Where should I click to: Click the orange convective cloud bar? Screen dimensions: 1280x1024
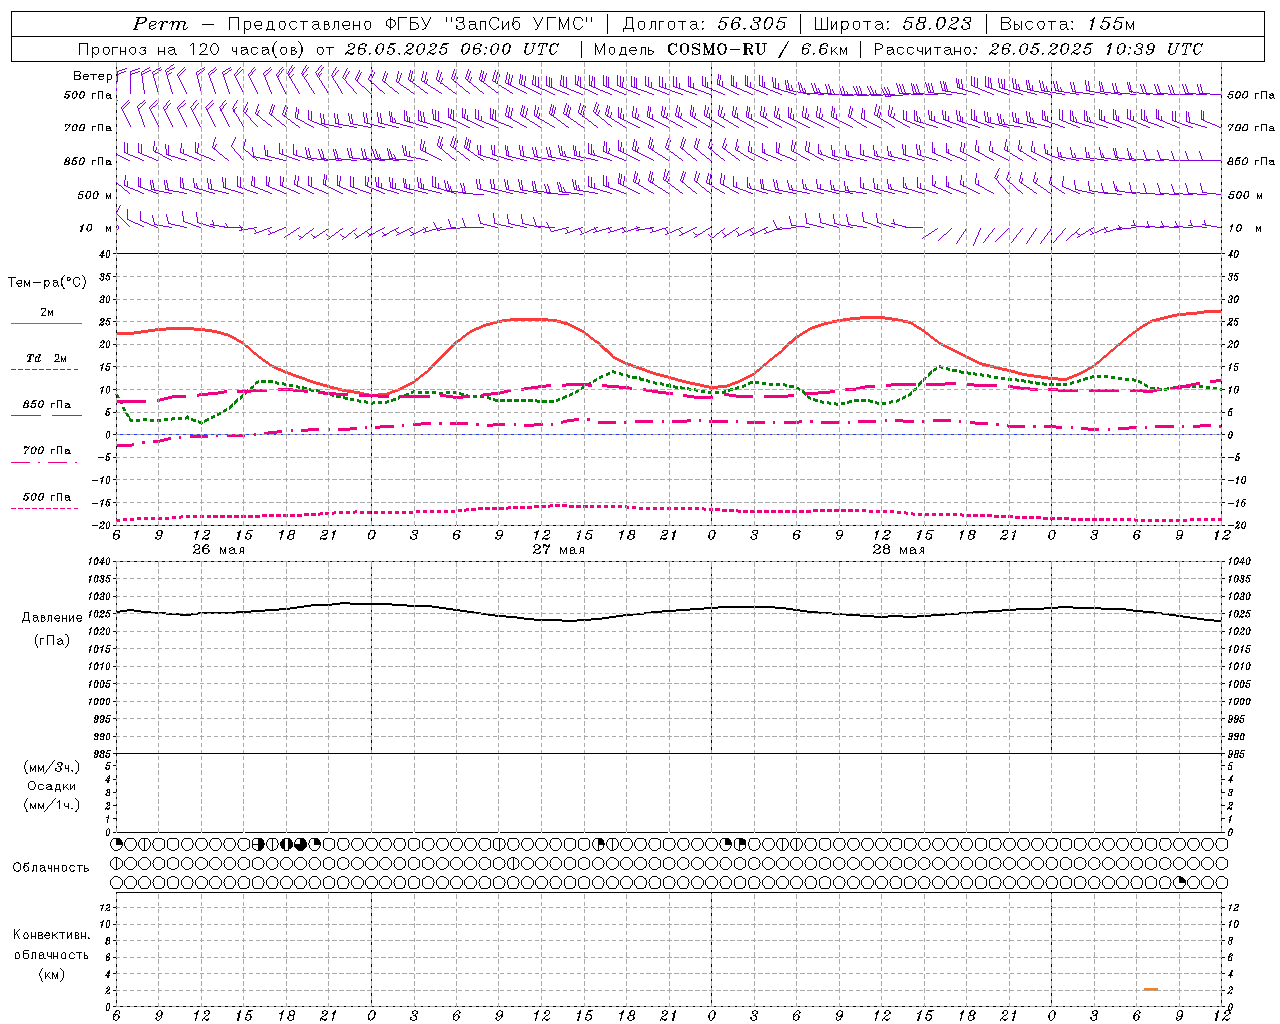pyautogui.click(x=1151, y=989)
